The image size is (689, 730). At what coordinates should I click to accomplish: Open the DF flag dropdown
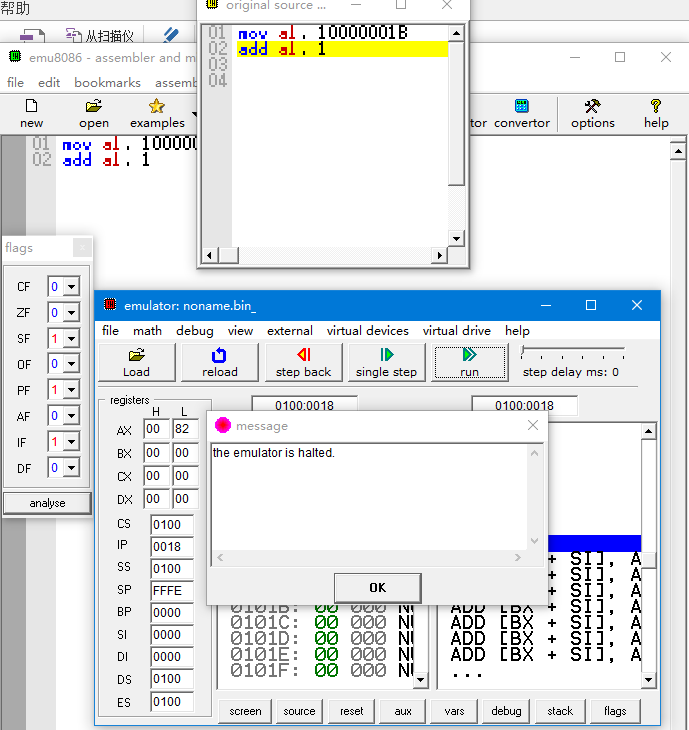pos(71,468)
